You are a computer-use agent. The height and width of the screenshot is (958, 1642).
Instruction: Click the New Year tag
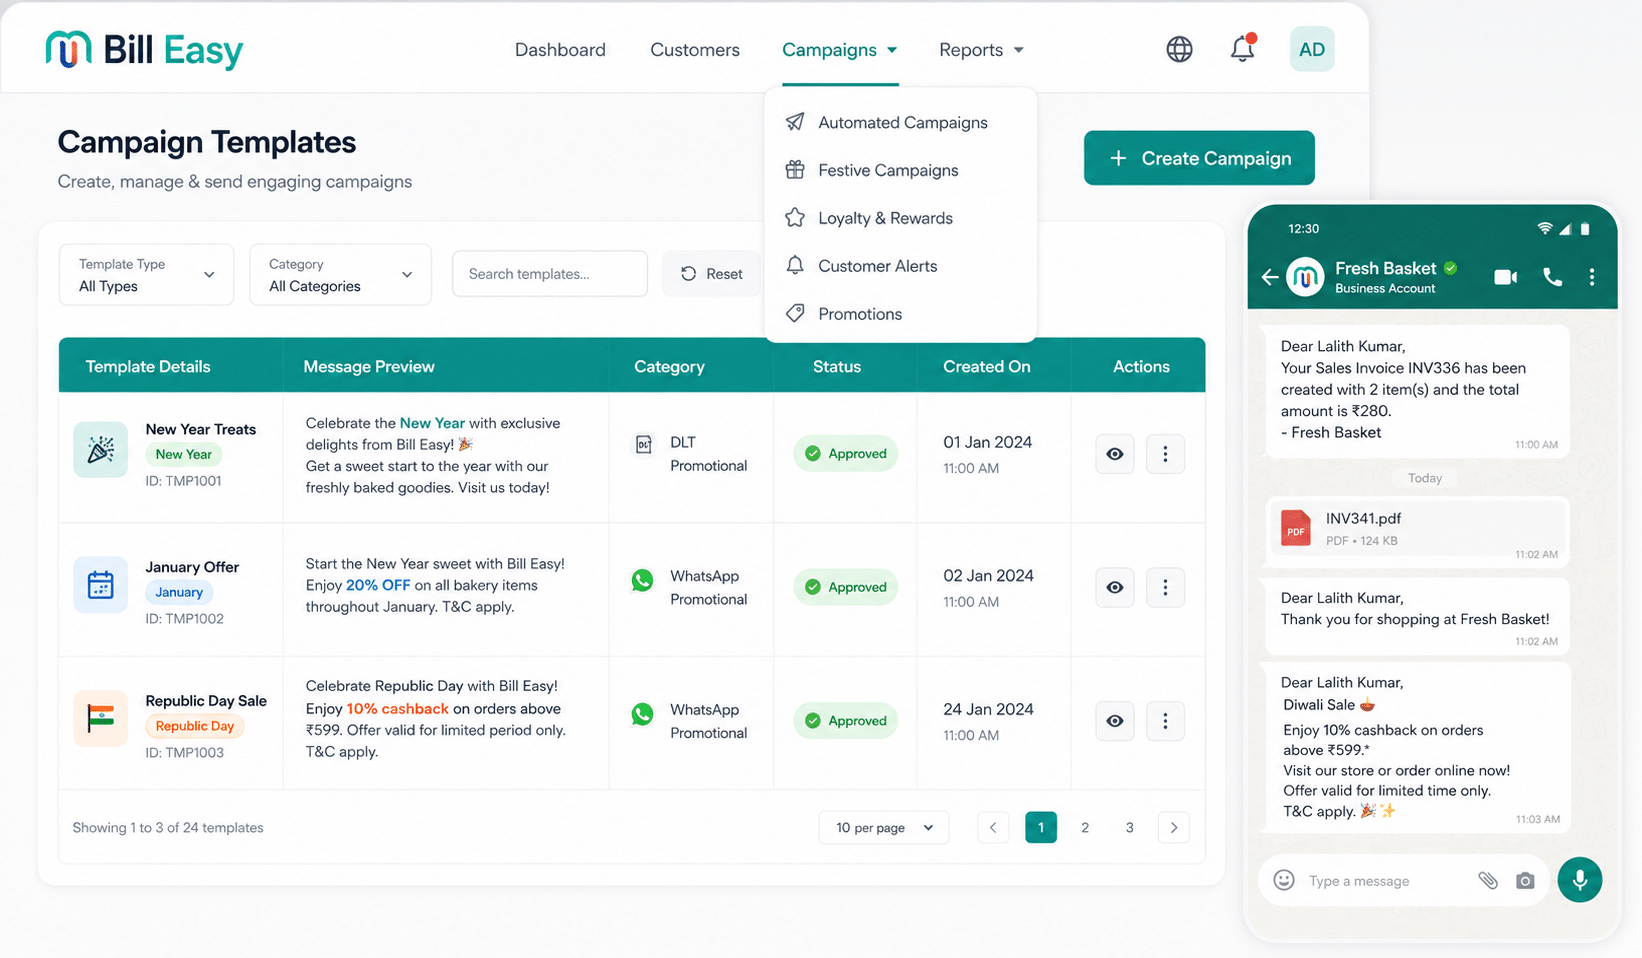184,454
